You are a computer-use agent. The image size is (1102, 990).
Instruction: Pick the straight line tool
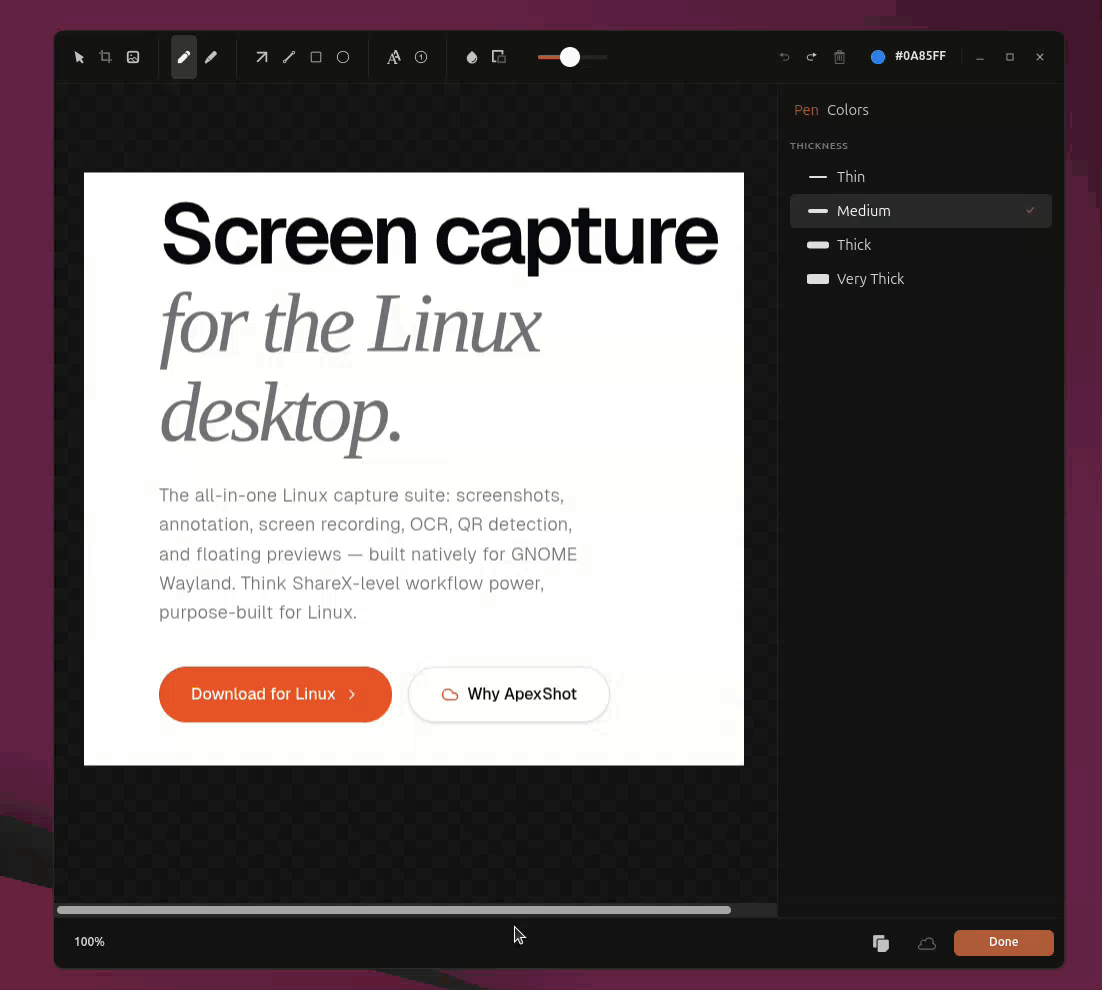point(289,57)
